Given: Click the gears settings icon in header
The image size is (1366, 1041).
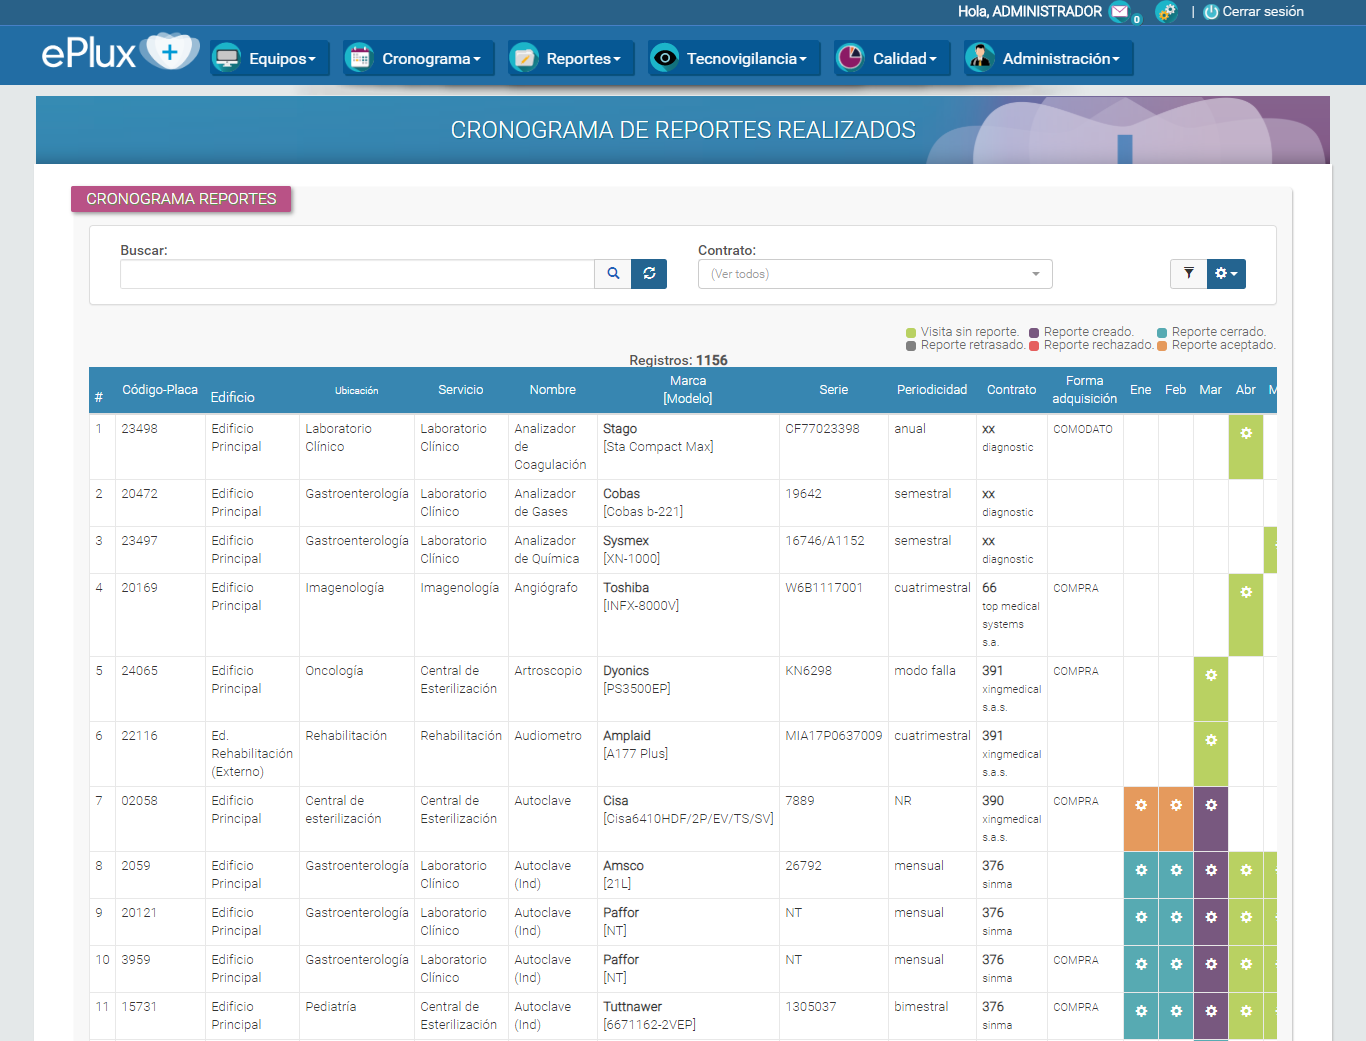Looking at the screenshot, I should (1166, 12).
